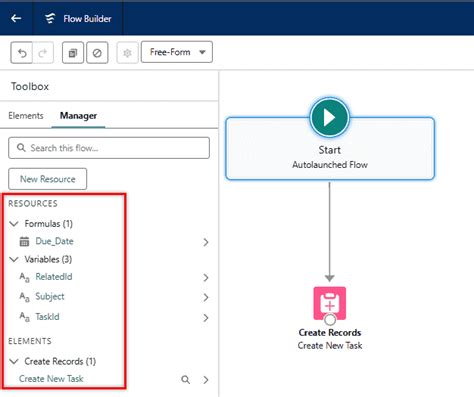This screenshot has height=397, width=474.
Task: Locate Create New Task on canvas magnifier
Action: [x=186, y=380]
